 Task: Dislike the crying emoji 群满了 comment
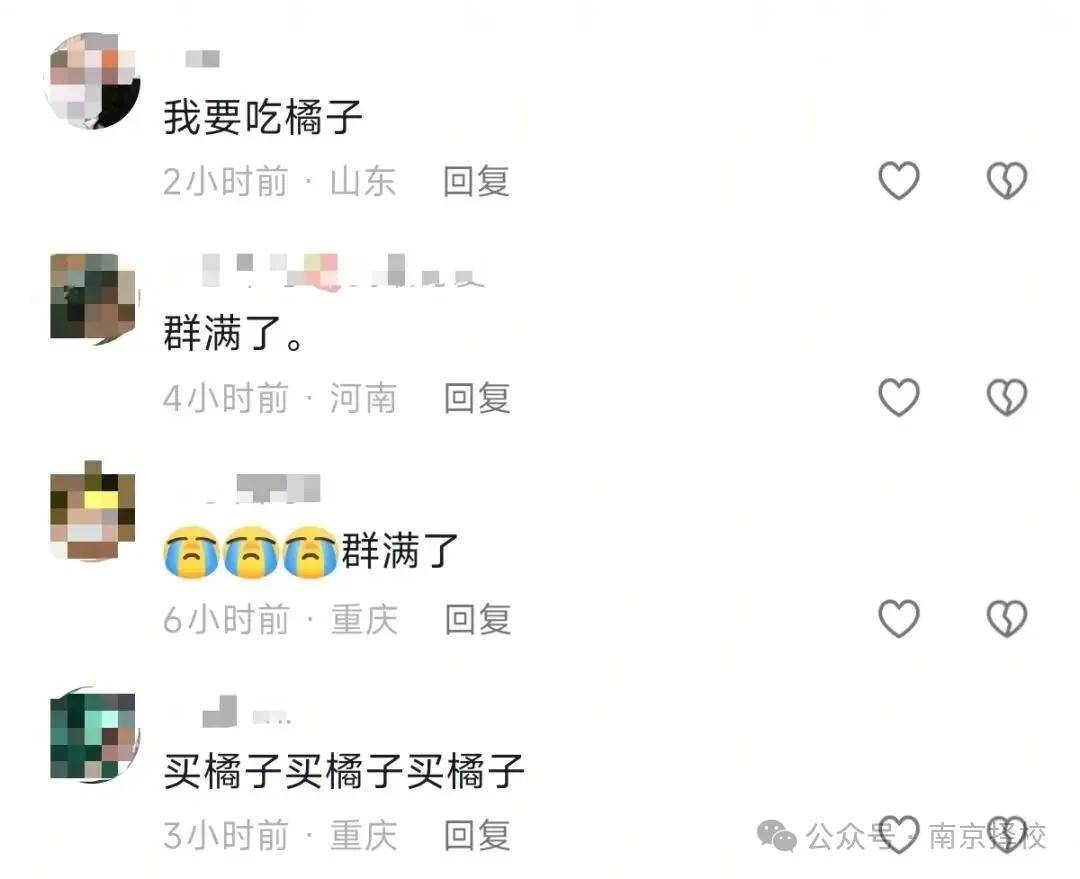[x=1007, y=618]
